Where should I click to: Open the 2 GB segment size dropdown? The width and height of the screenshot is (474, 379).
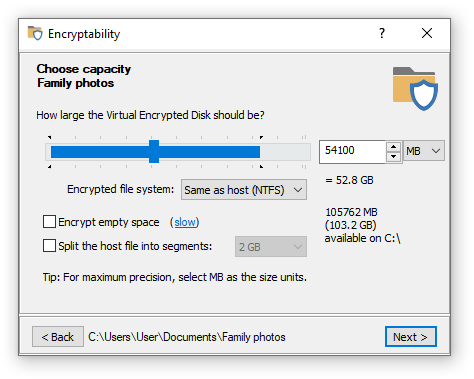pyautogui.click(x=271, y=247)
